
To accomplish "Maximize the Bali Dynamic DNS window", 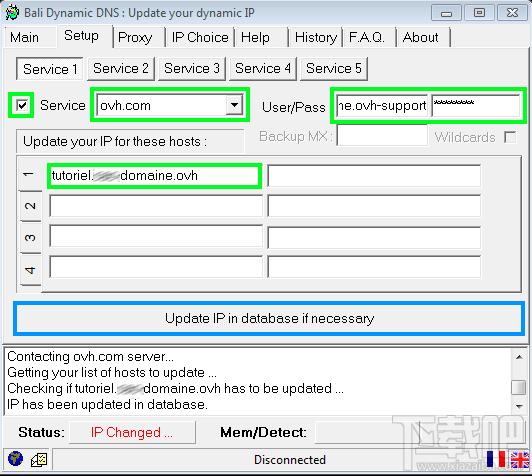I will [479, 13].
